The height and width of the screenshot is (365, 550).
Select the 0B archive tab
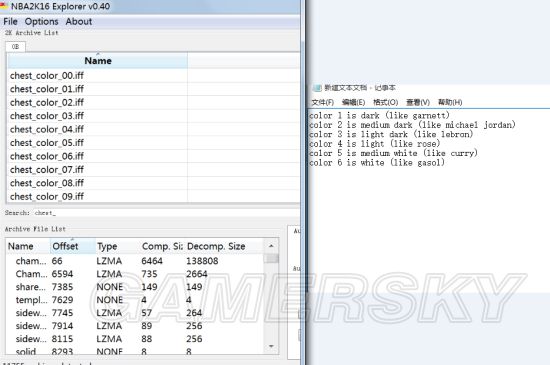click(15, 47)
